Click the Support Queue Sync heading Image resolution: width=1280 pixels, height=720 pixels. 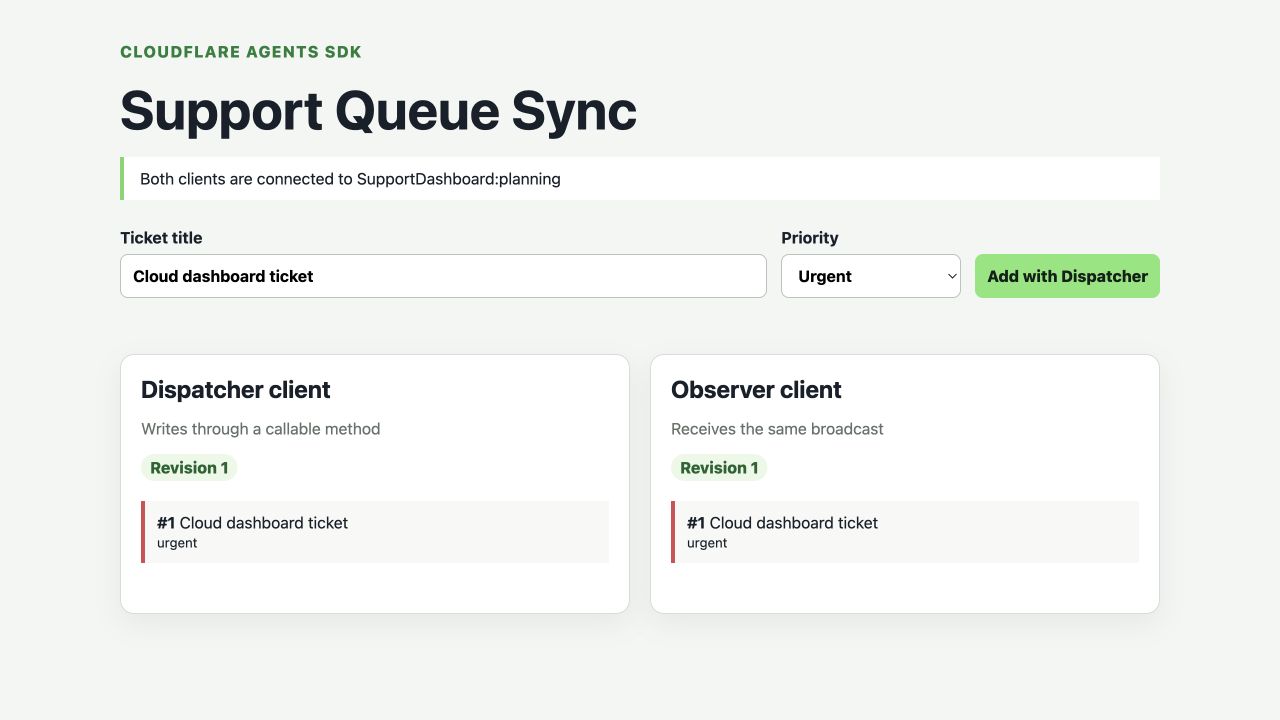pos(378,110)
